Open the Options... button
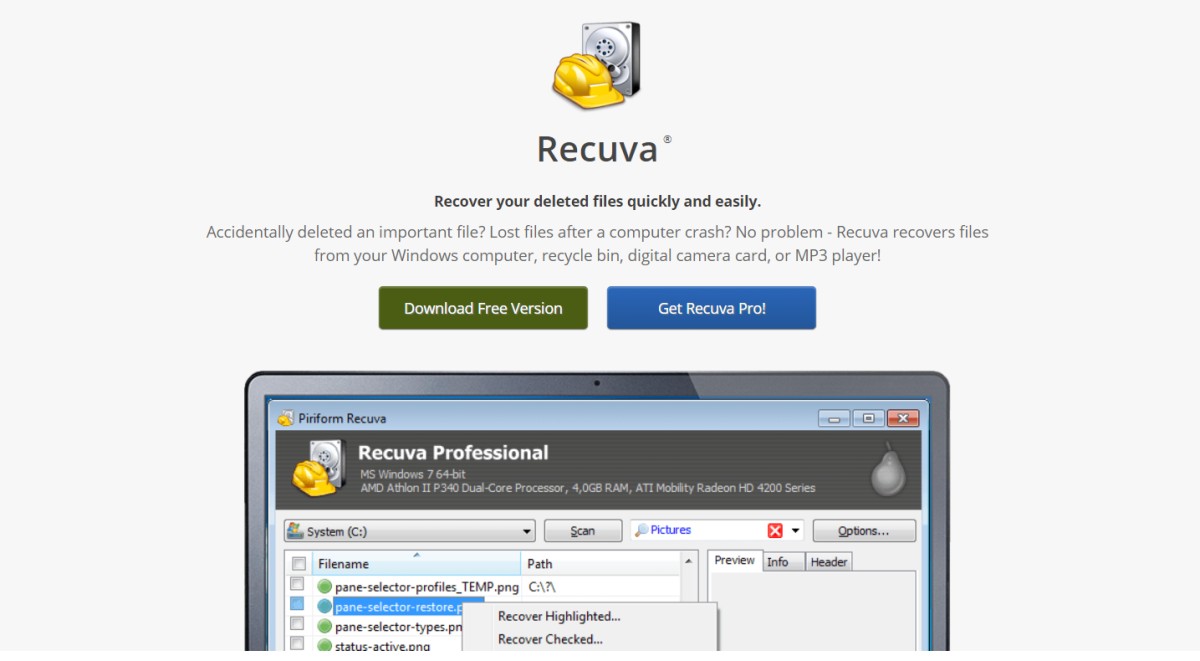1200x661 pixels. pyautogui.click(x=864, y=531)
